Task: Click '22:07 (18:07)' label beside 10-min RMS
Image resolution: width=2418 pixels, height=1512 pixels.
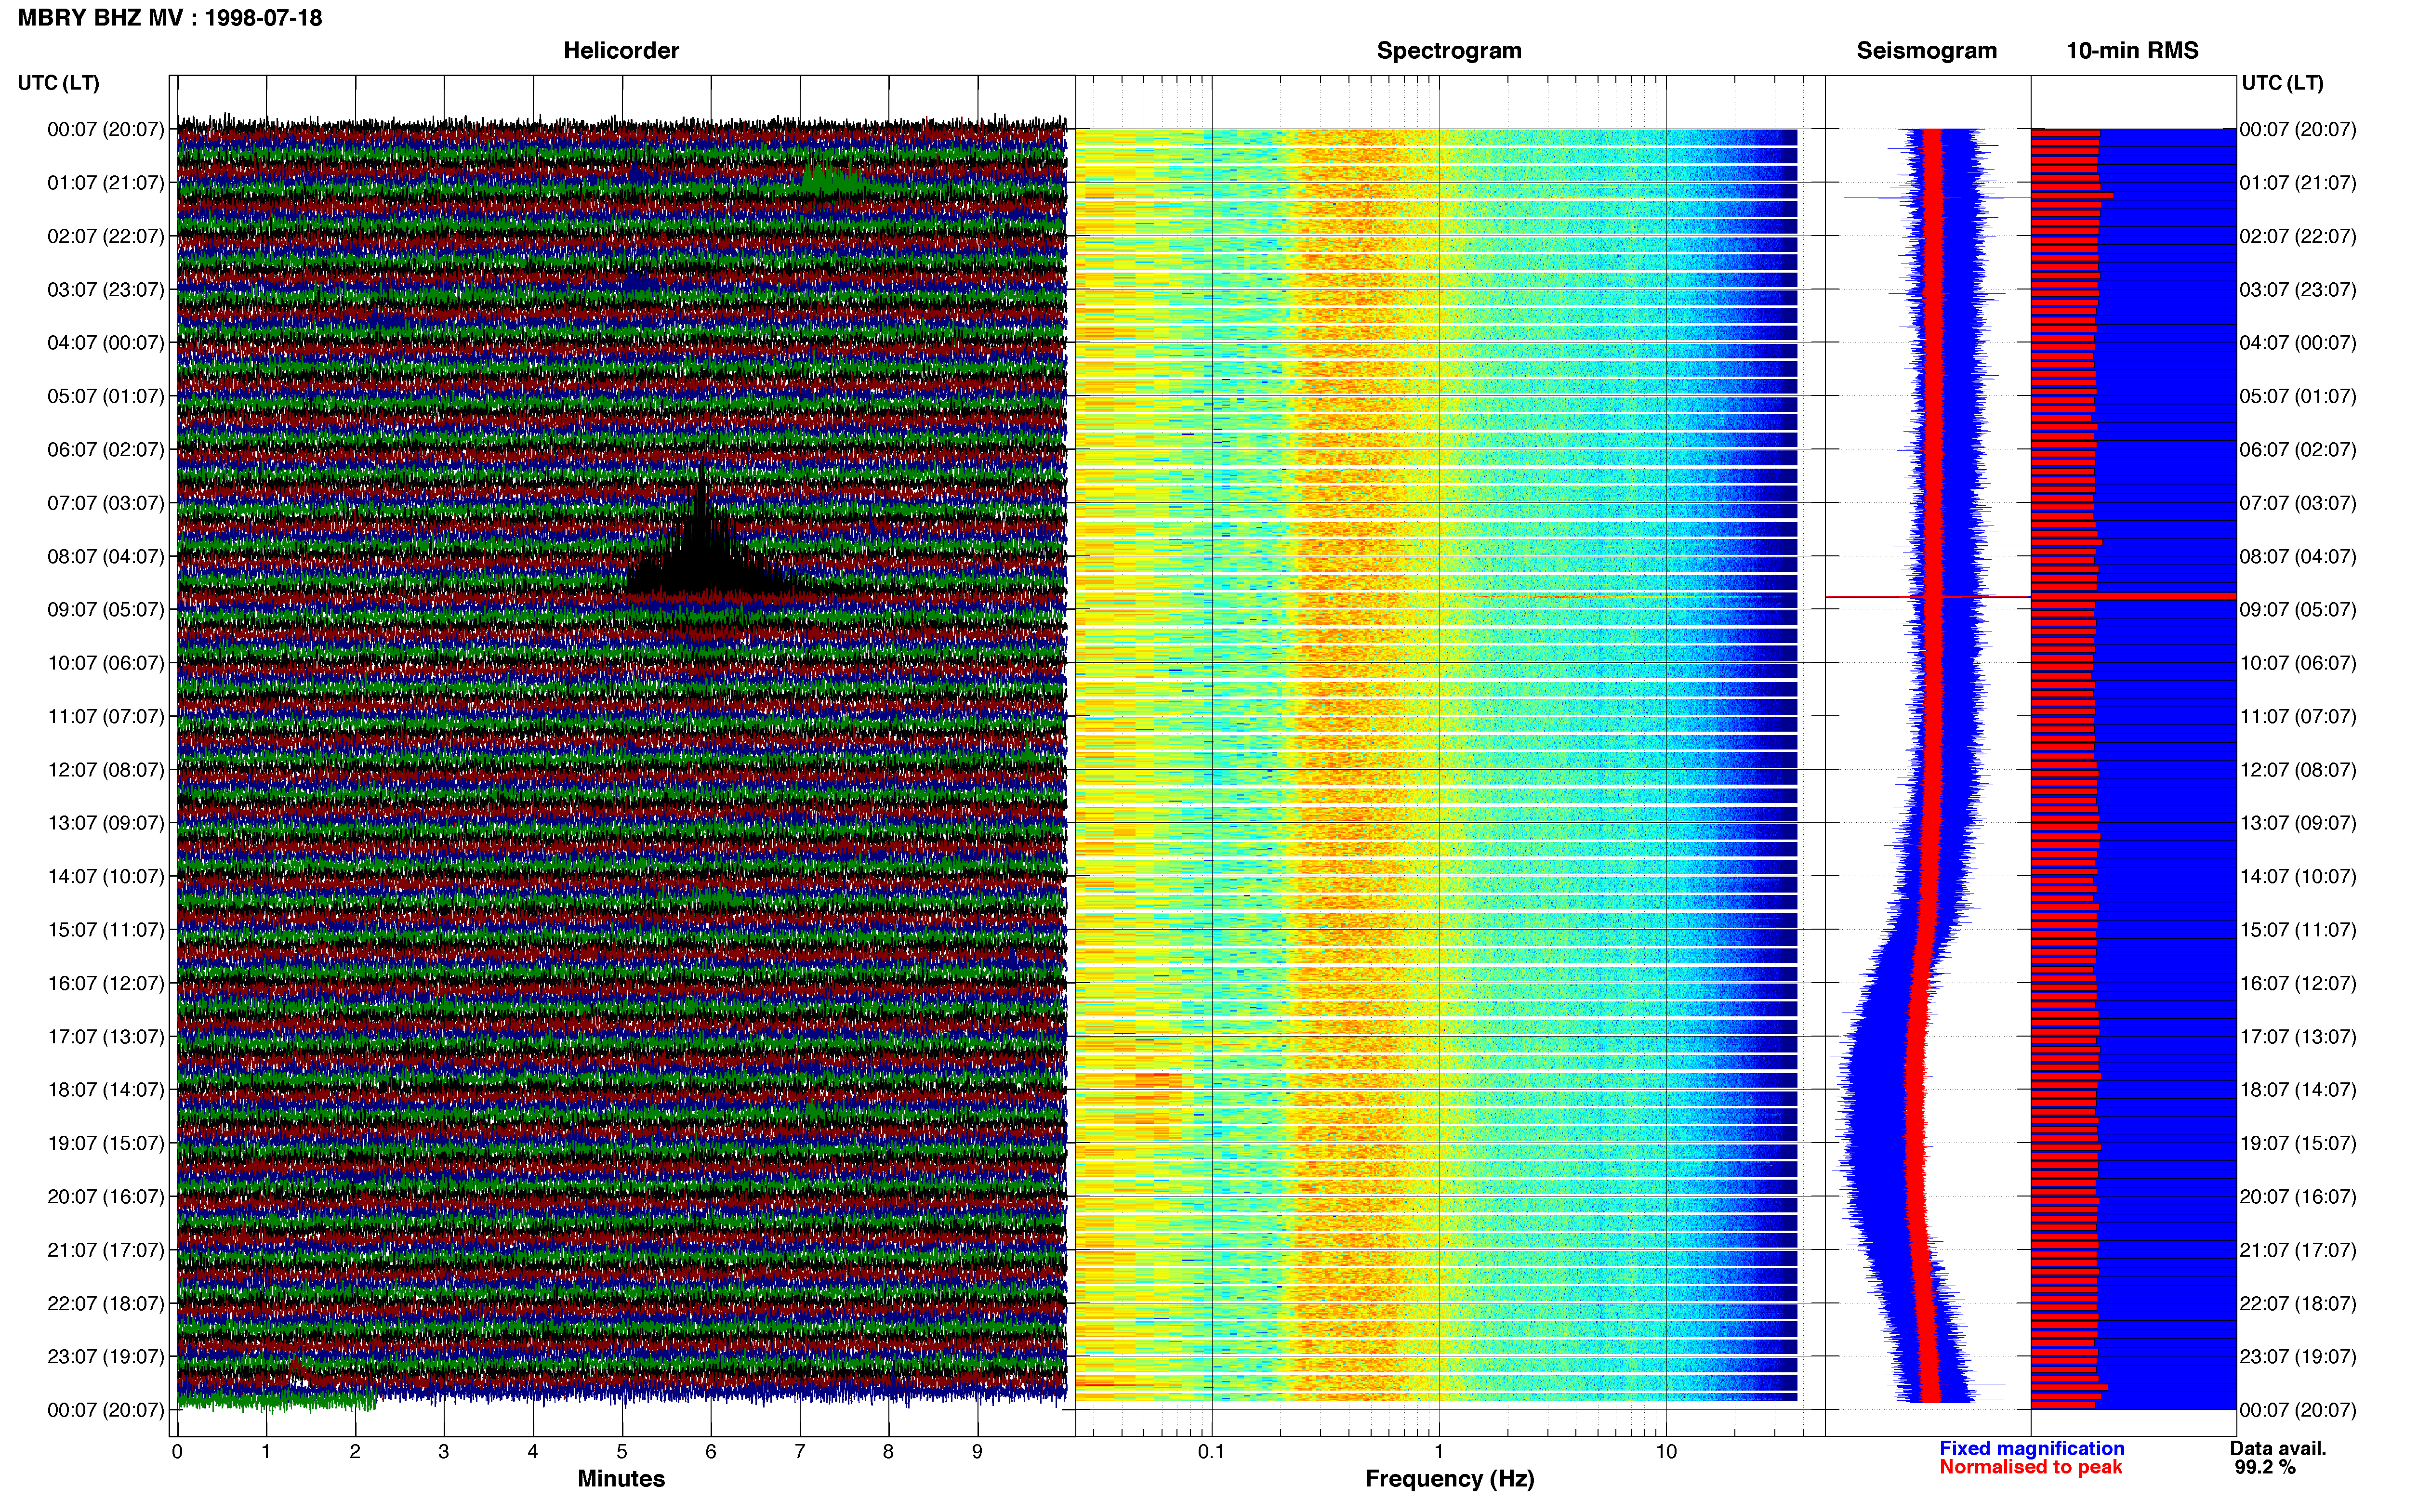Action: point(2298,1303)
